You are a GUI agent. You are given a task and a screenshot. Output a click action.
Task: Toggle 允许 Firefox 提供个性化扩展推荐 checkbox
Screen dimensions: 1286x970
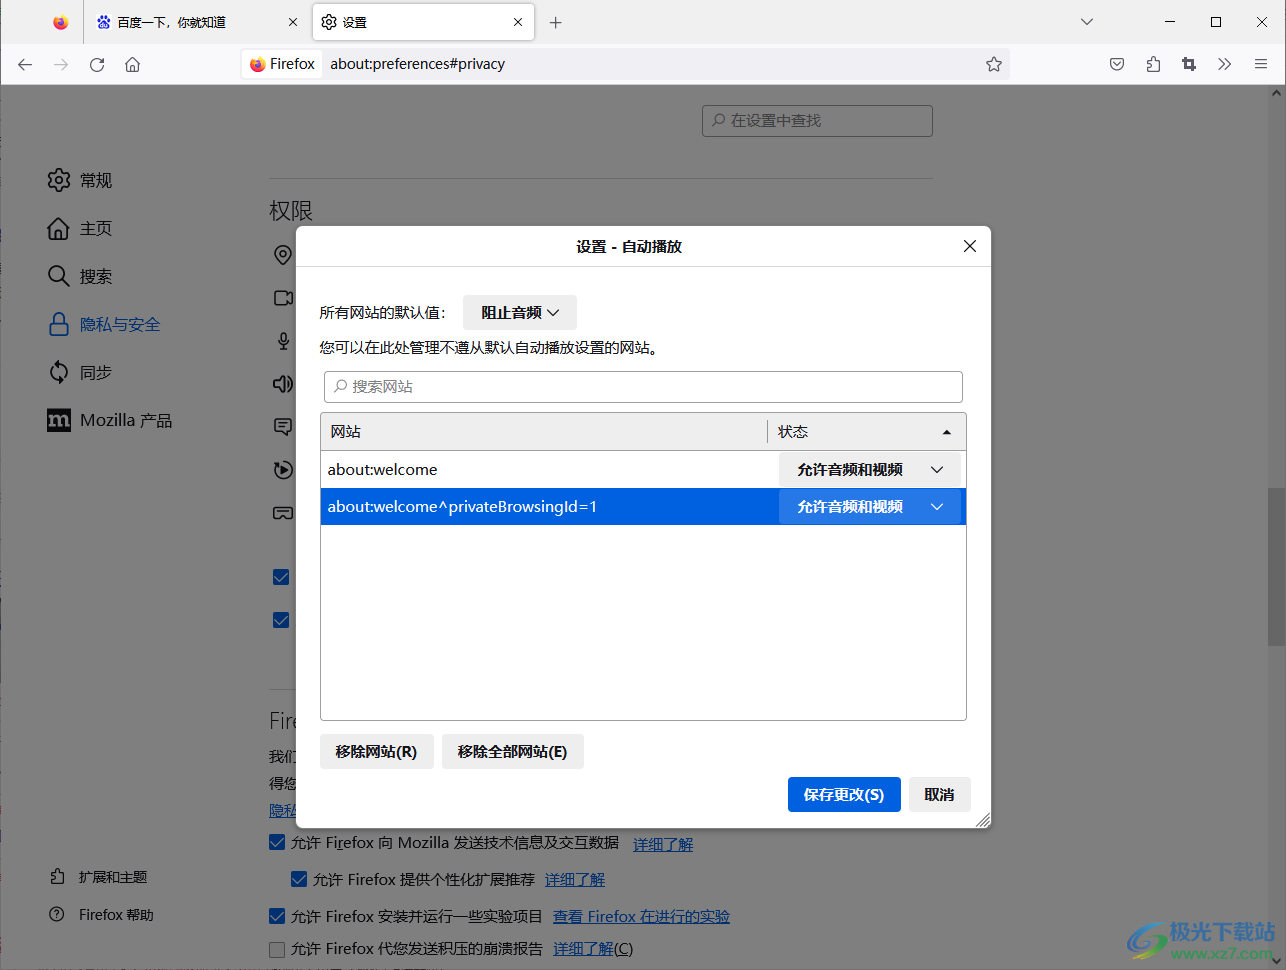pyautogui.click(x=299, y=879)
